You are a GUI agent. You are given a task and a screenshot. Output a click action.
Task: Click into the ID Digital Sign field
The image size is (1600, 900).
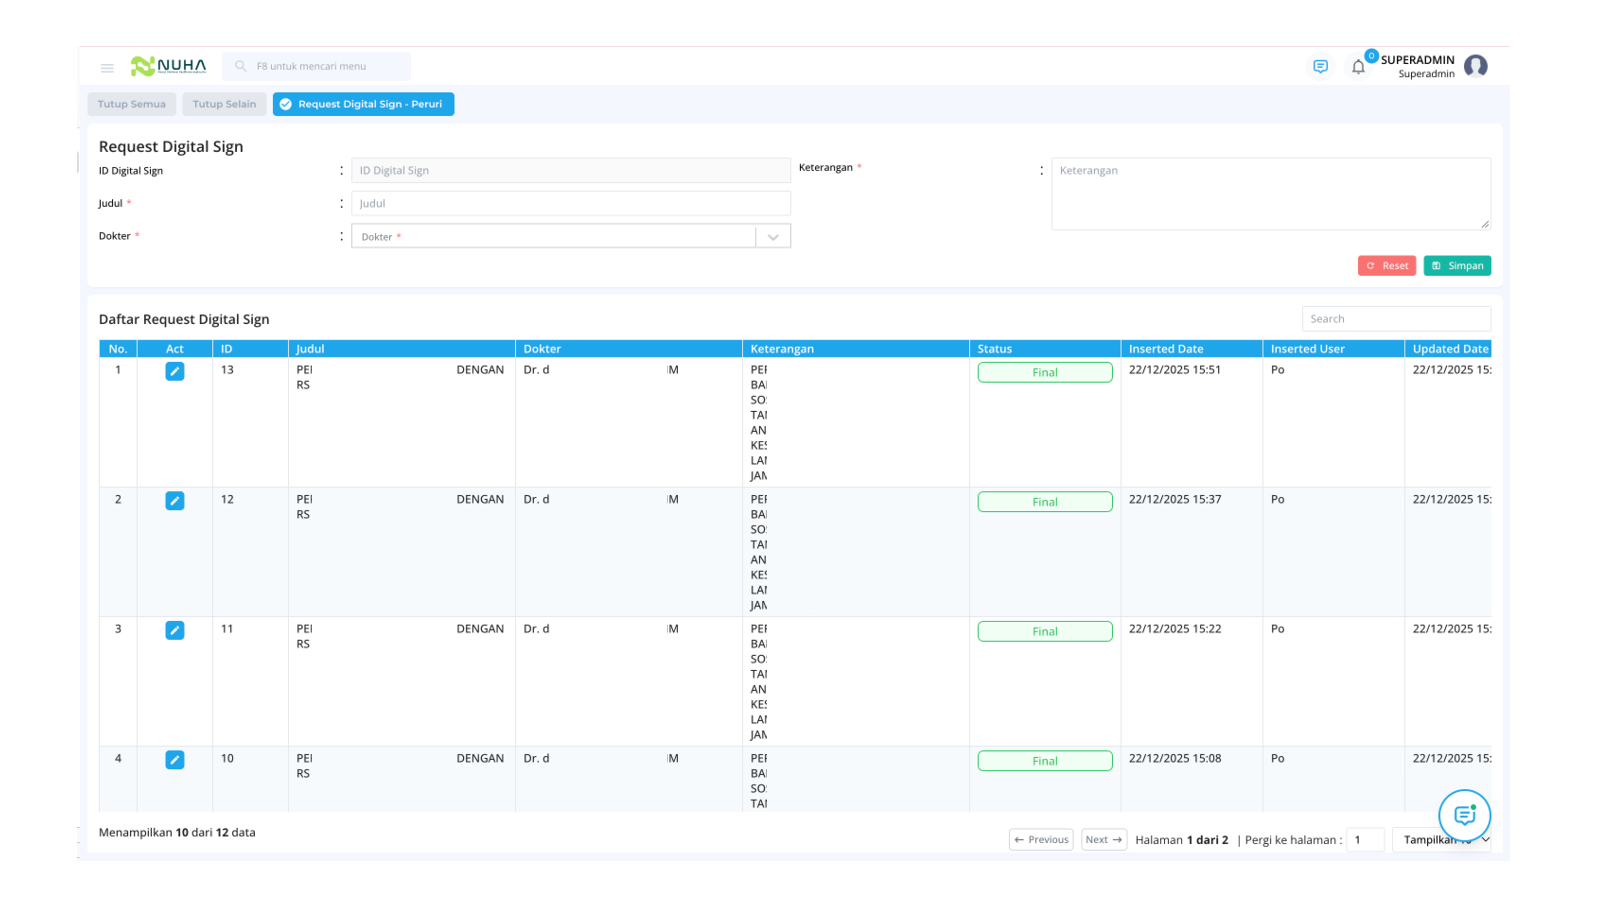pyautogui.click(x=571, y=170)
